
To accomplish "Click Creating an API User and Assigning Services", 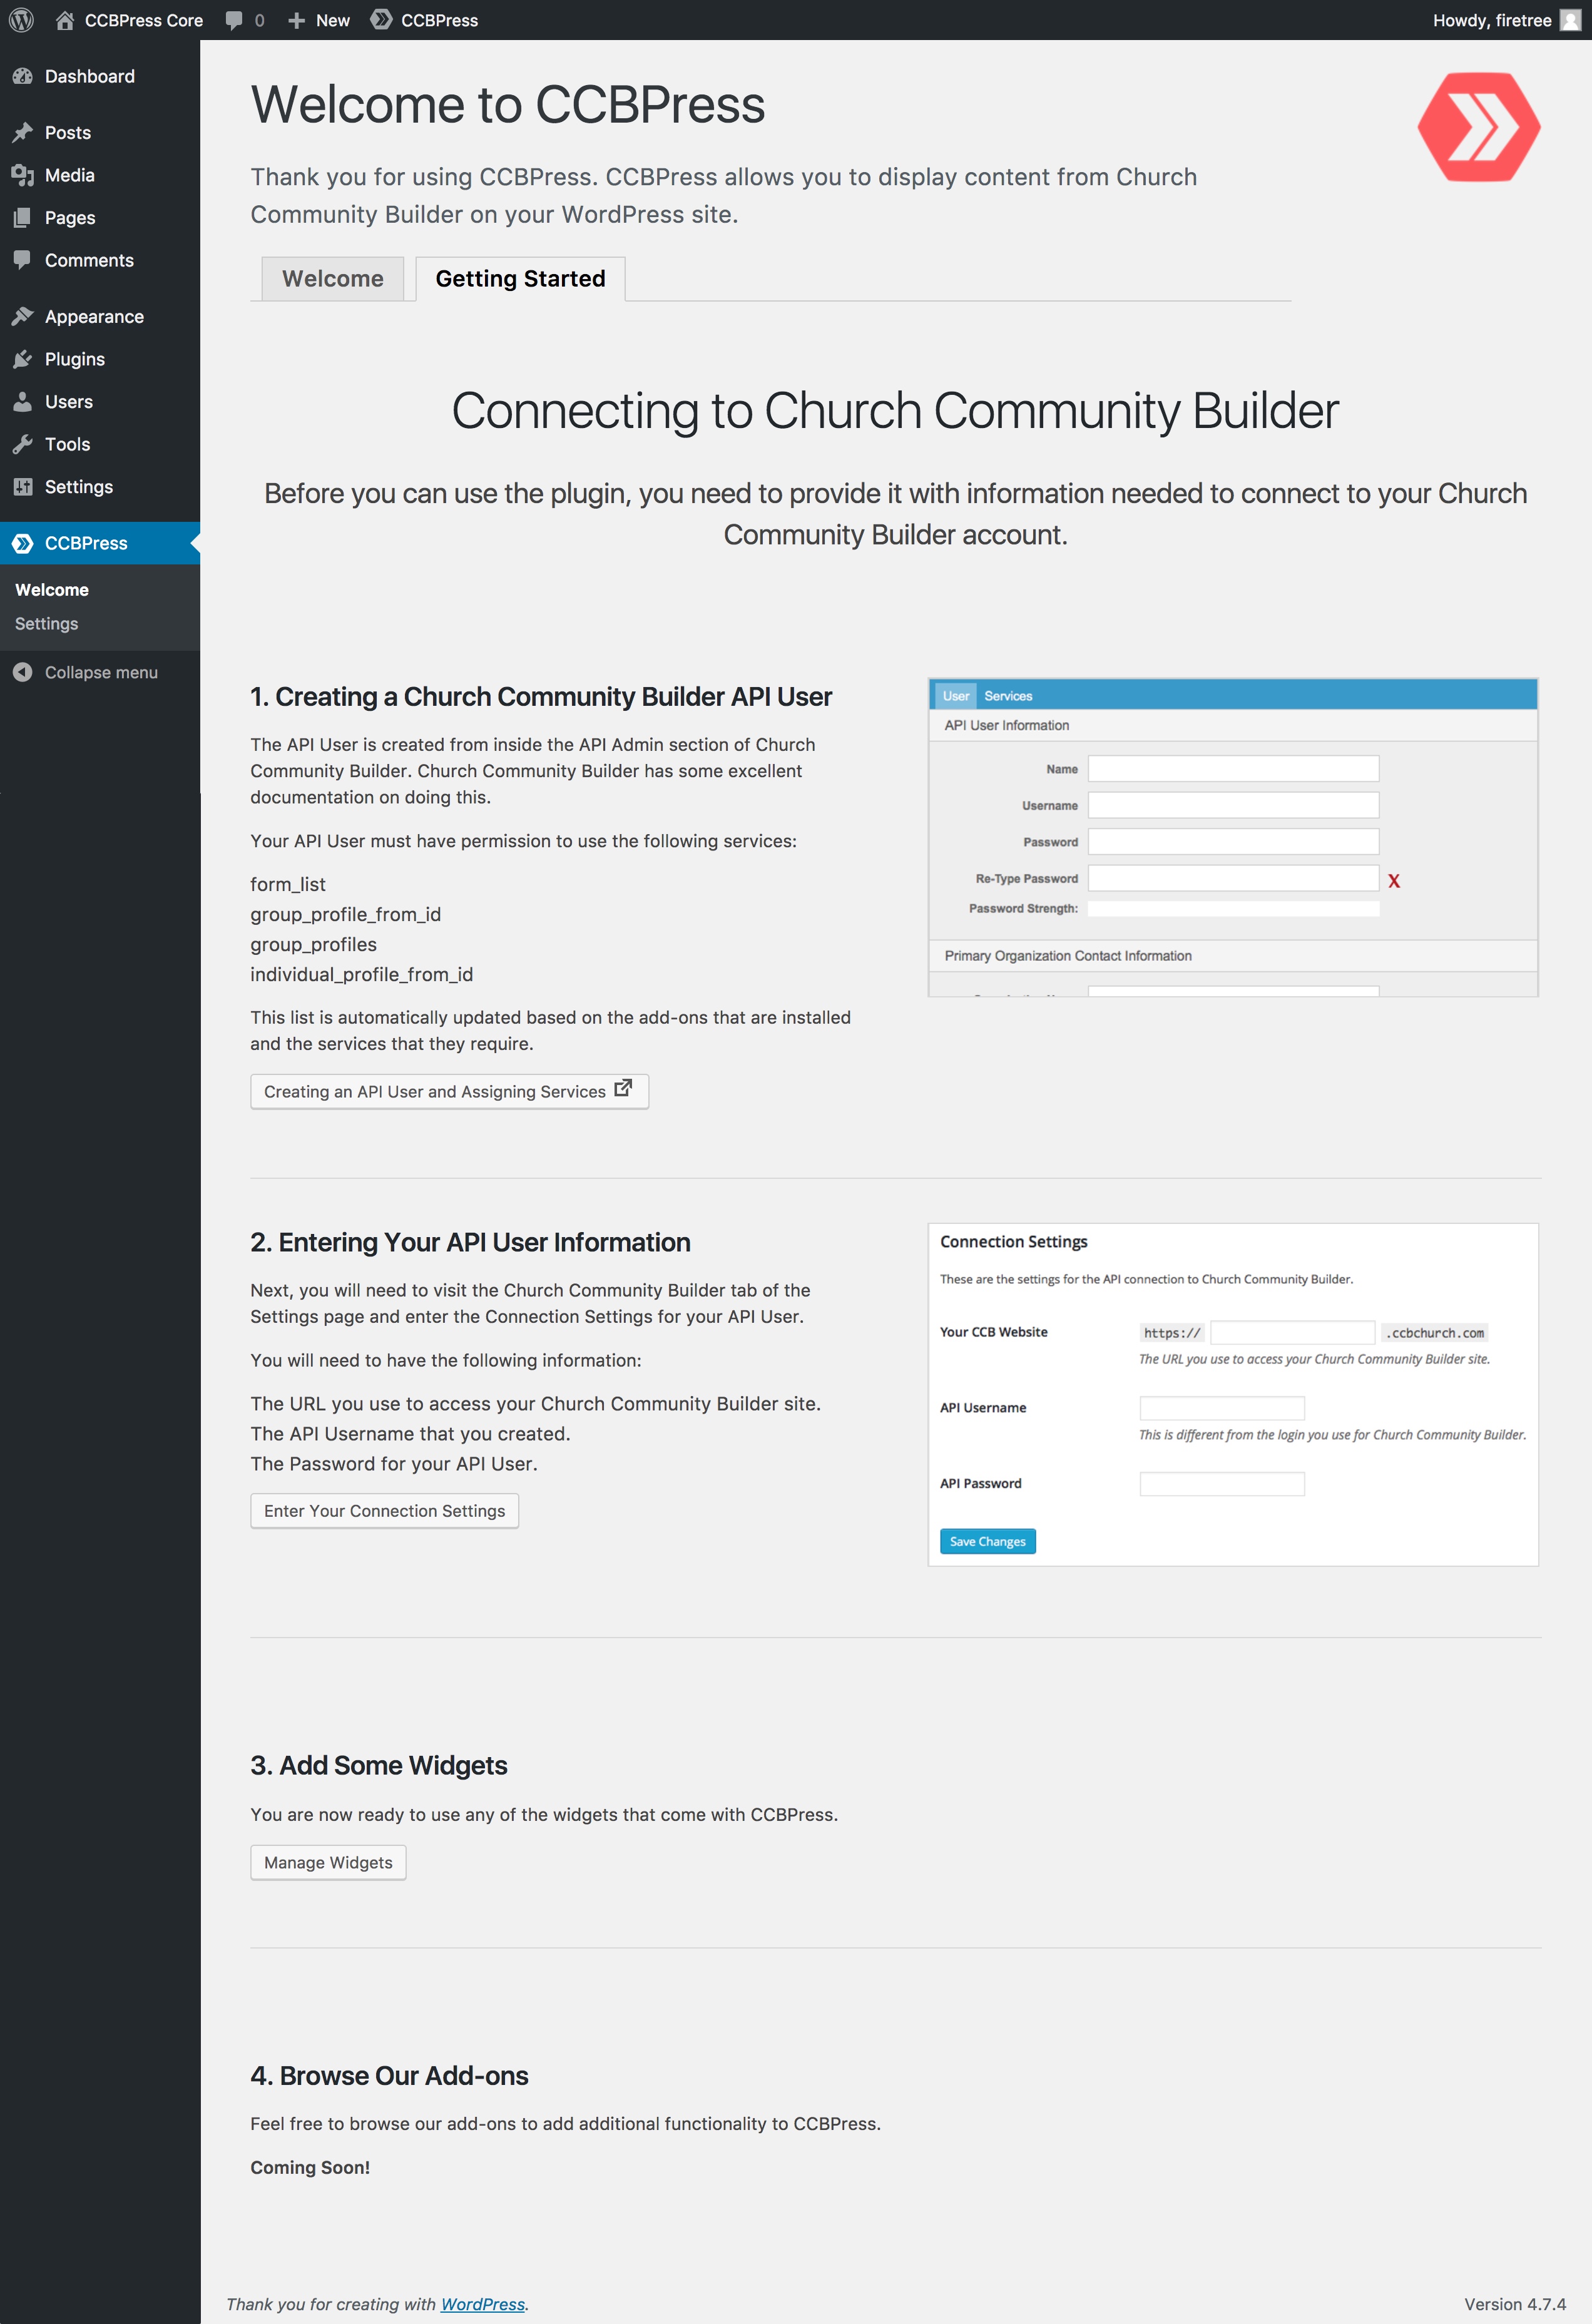I will [449, 1091].
